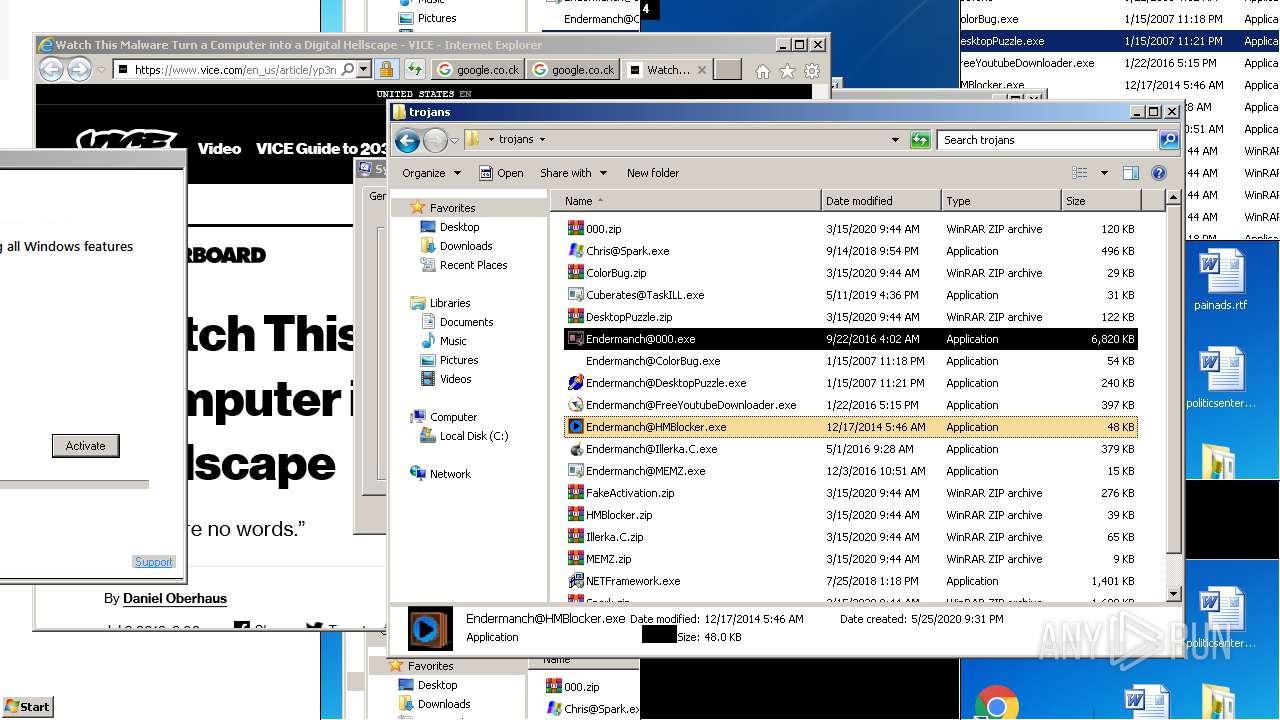Screen dimensions: 1280x720
Task: Open Daniel Oberhaus author link
Action: point(175,598)
